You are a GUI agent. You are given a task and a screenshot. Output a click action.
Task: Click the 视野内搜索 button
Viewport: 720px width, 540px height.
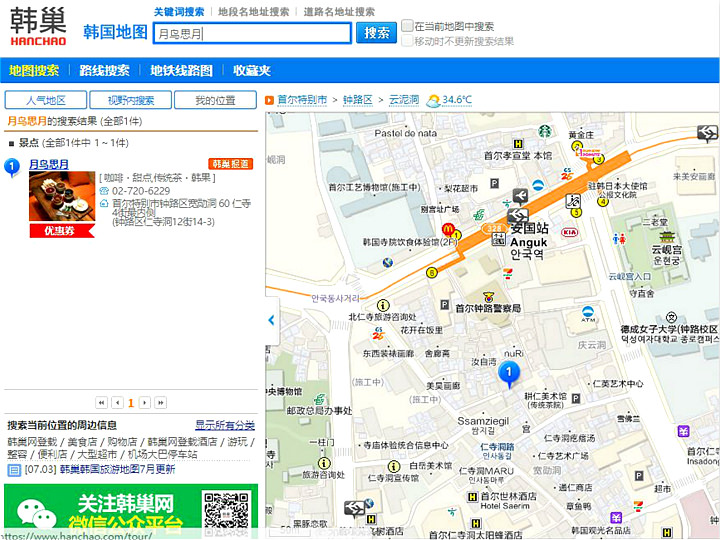[x=130, y=100]
